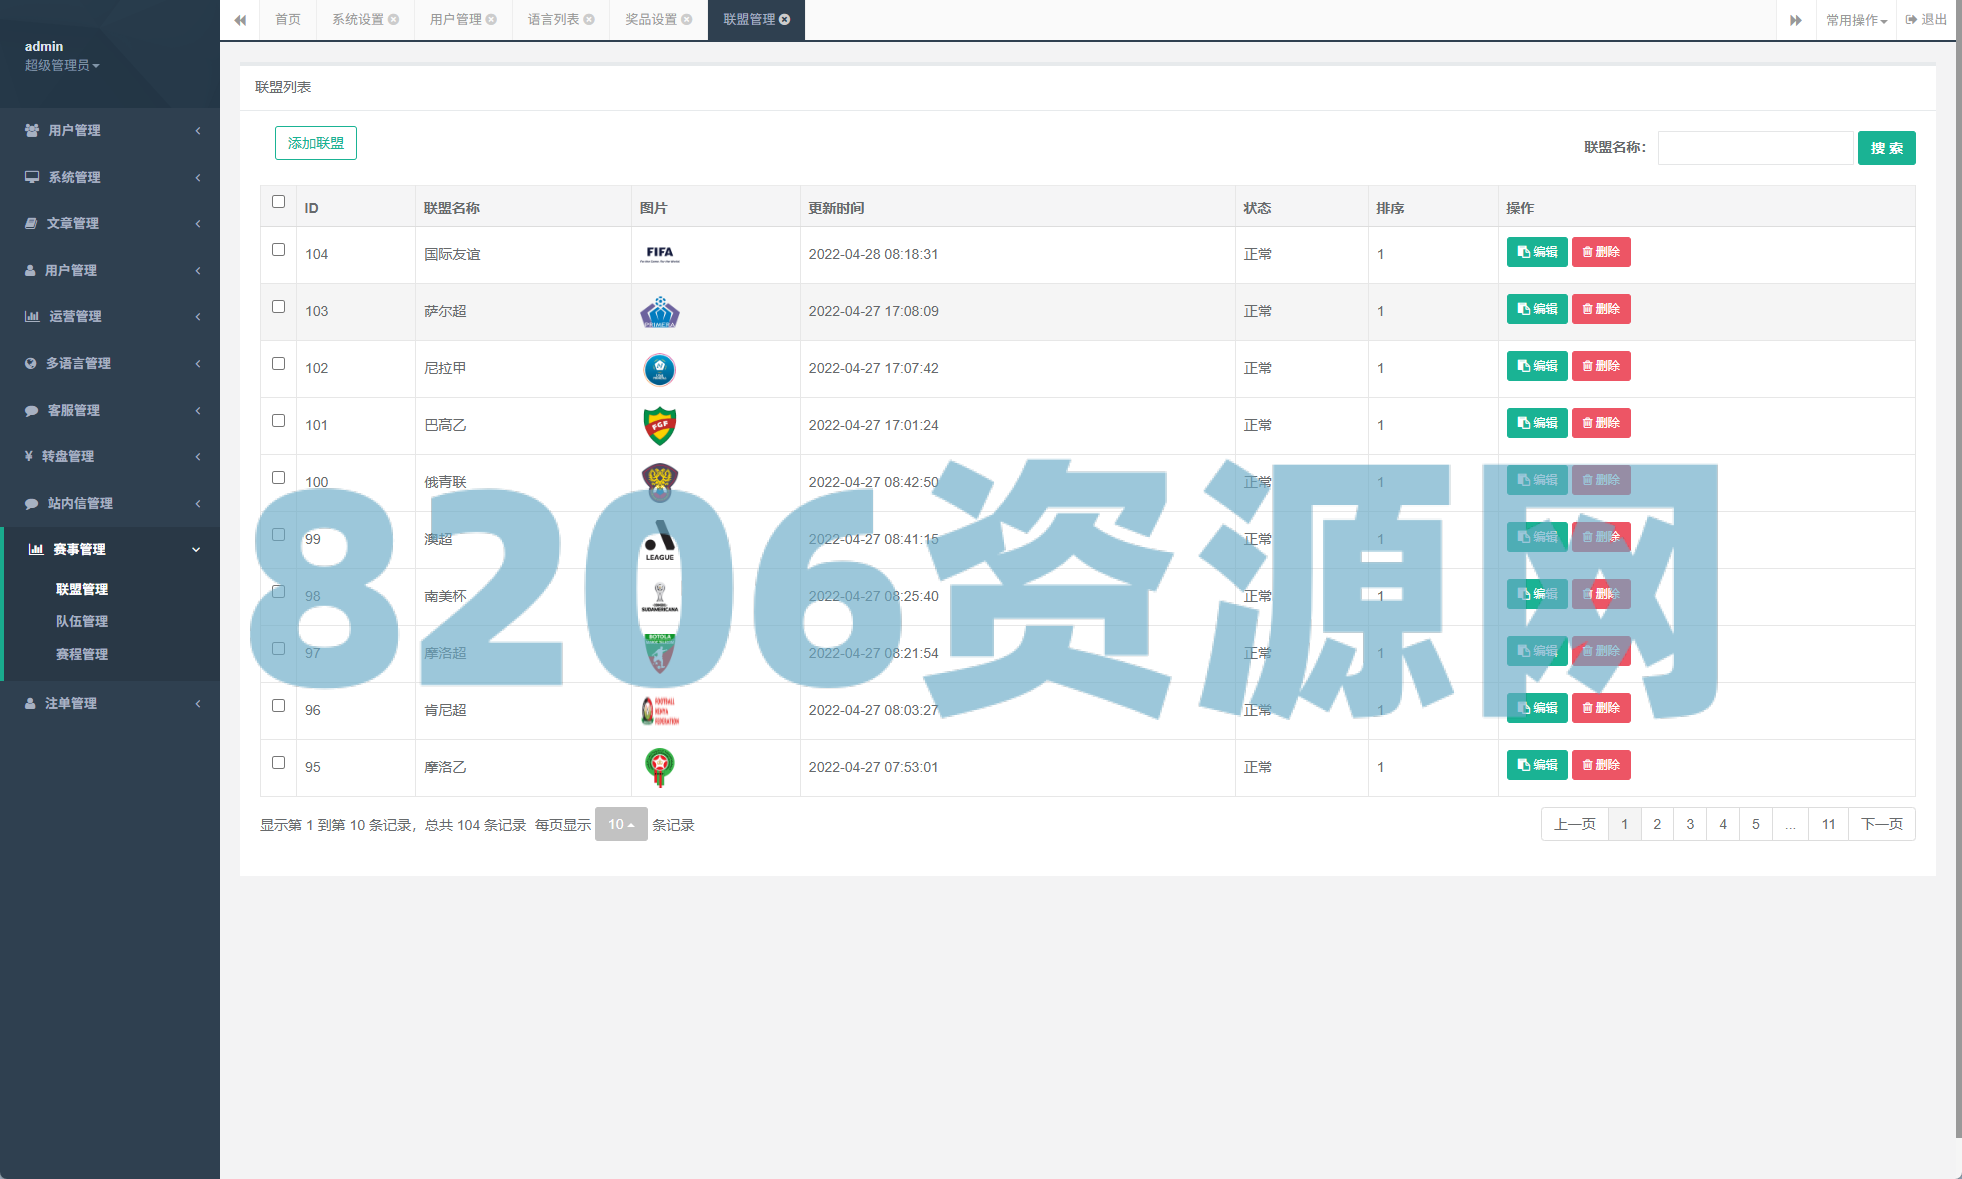1962x1179 pixels.
Task: Jump to page 11 in pagination
Action: pos(1829,824)
